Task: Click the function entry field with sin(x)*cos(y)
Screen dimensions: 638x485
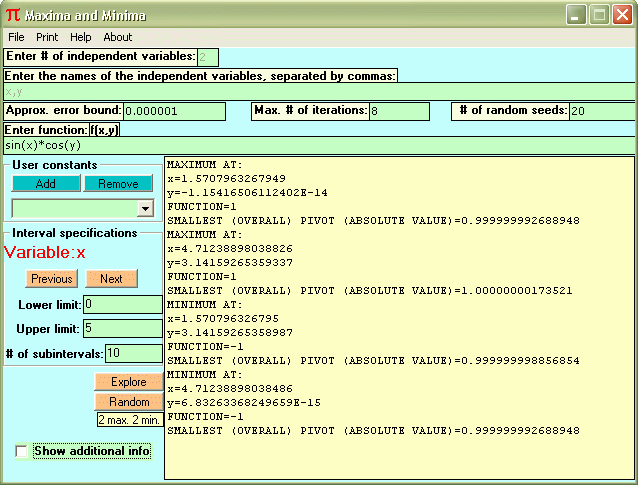Action: pos(320,146)
